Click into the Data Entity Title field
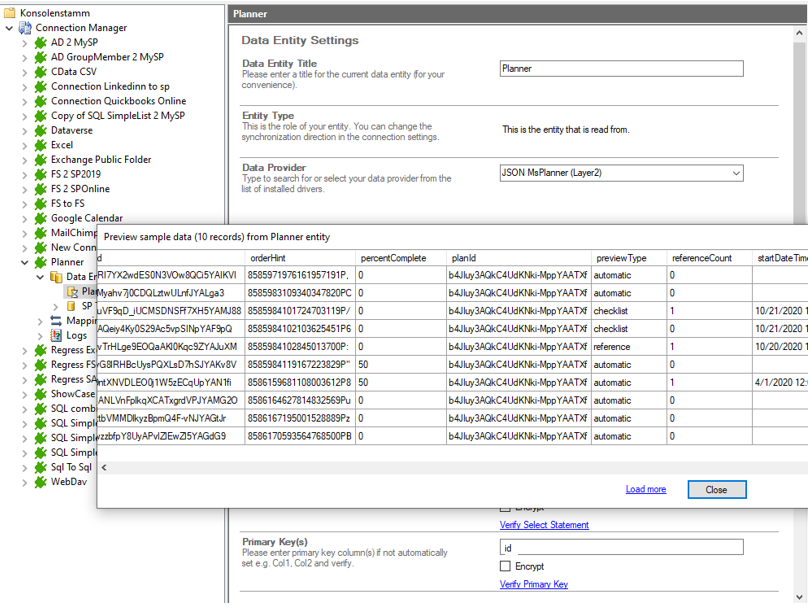Image resolution: width=809 pixels, height=608 pixels. 621,69
